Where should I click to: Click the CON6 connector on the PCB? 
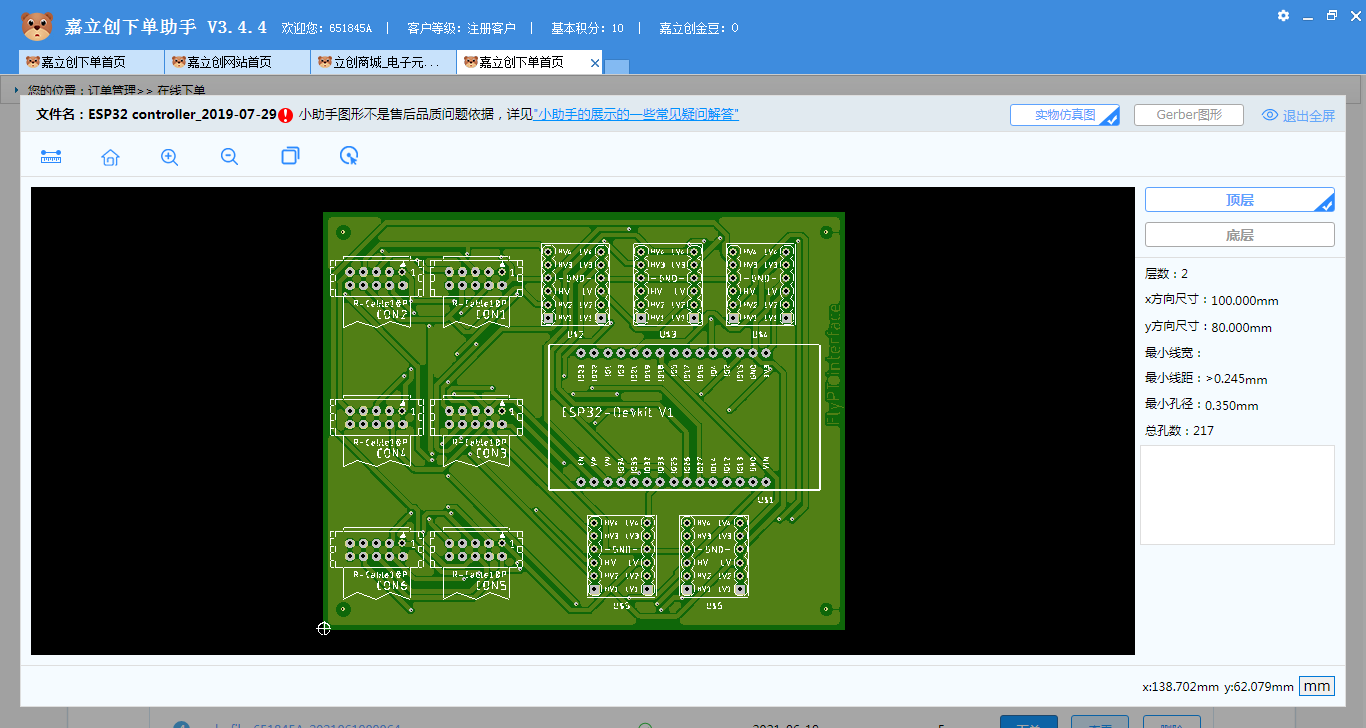[x=376, y=562]
